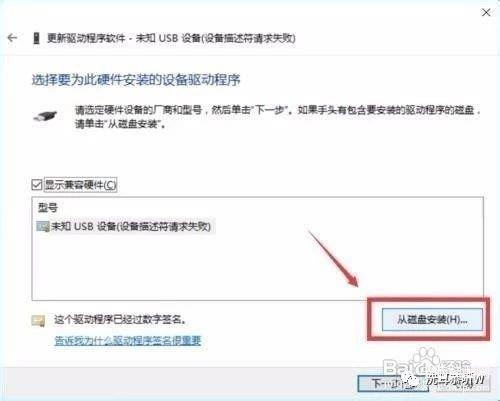The width and height of the screenshot is (500, 401).
Task: Click the 从磁盘安装(H)... button
Action: pyautogui.click(x=432, y=319)
